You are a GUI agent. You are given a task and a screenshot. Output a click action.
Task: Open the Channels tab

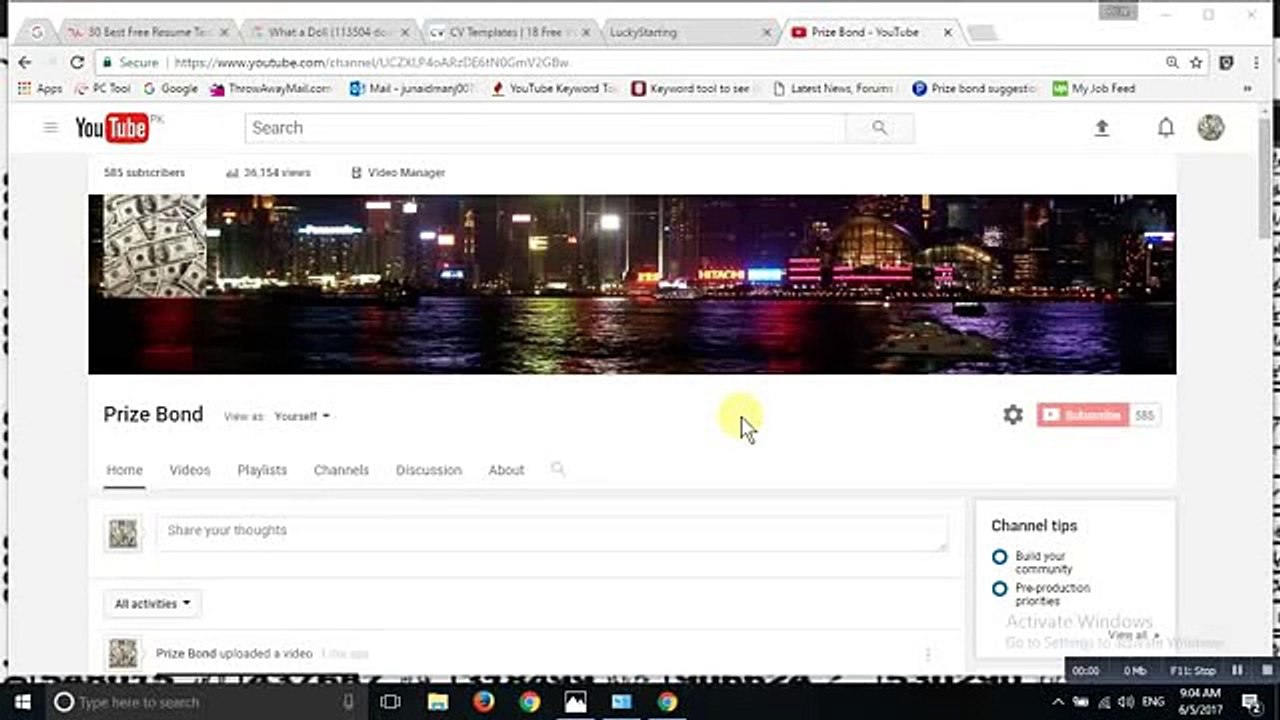341,470
